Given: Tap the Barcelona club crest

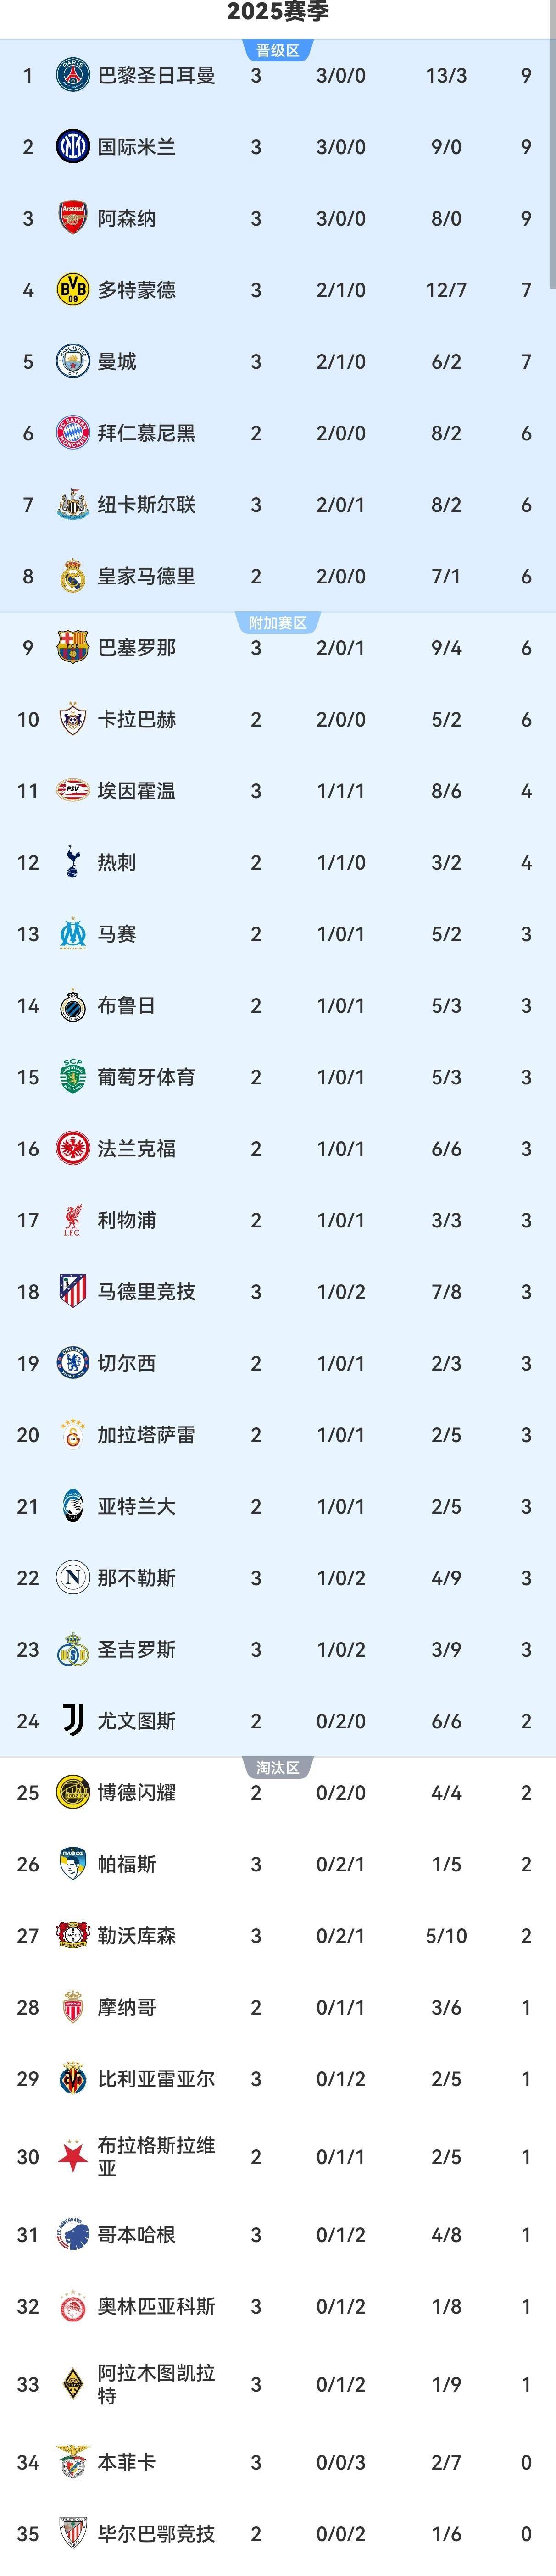Looking at the screenshot, I should tap(72, 647).
